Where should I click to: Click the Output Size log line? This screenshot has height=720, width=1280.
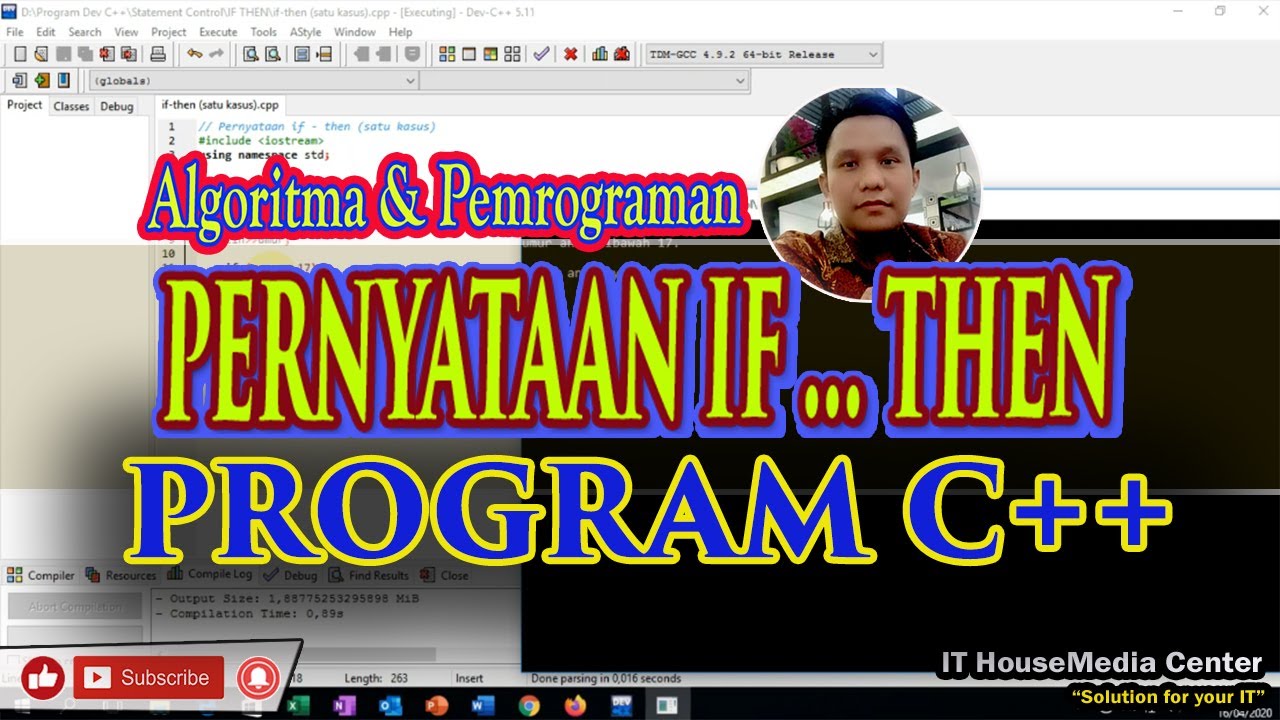(x=287, y=599)
